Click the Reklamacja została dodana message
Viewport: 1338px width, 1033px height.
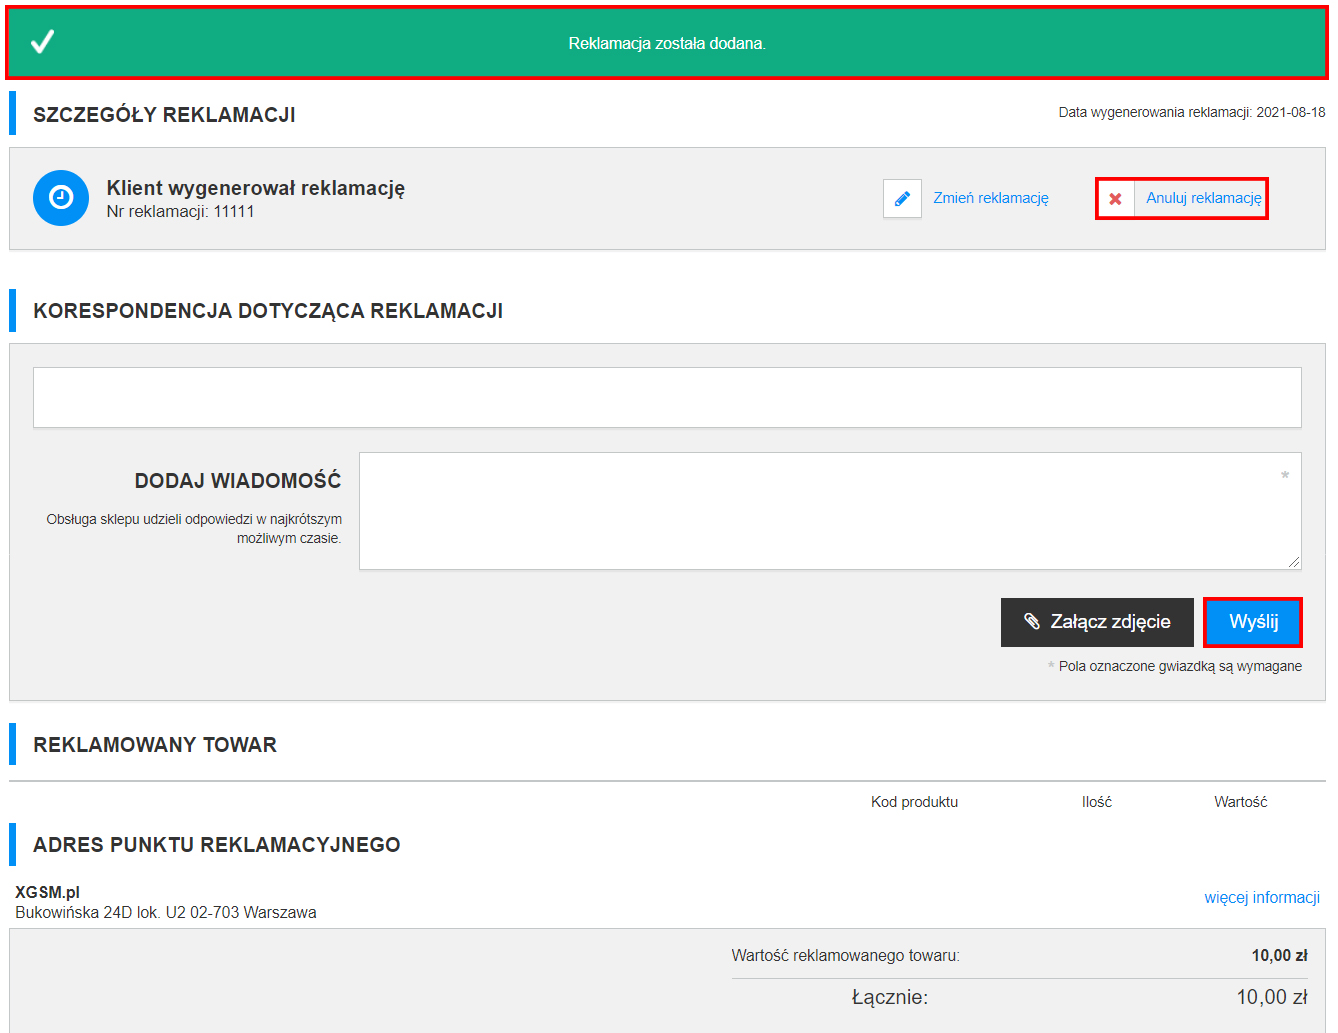coord(667,43)
